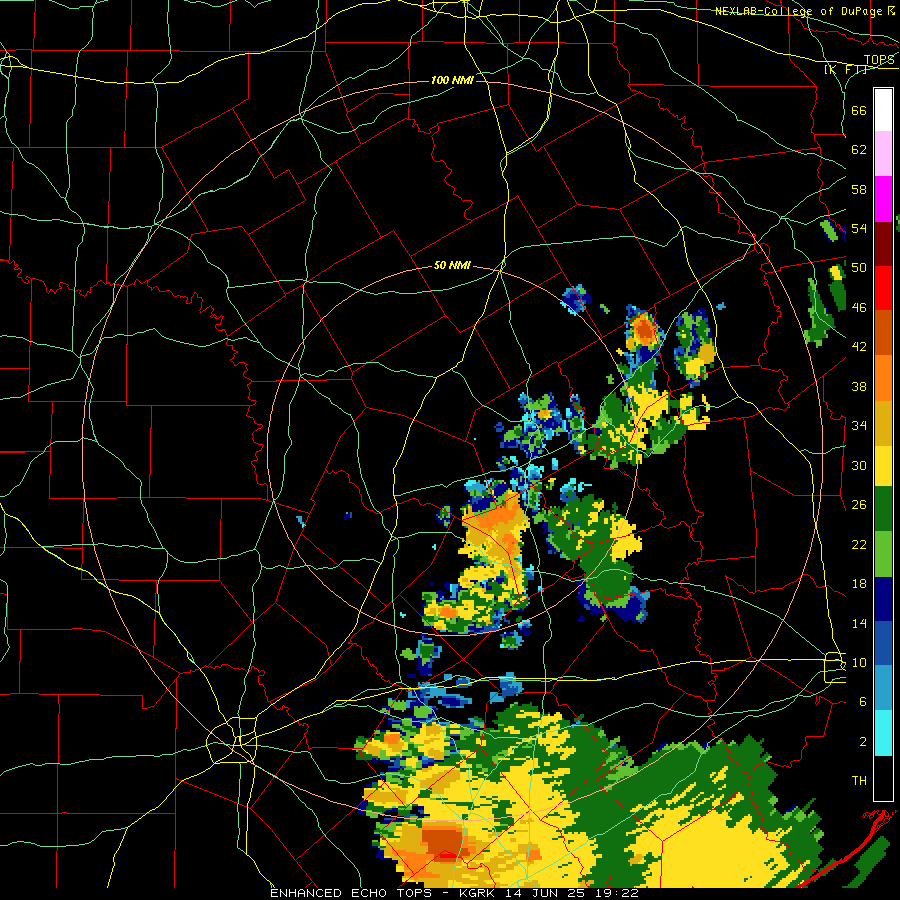
Task: Select the light orange legend swatch
Action: 883,378
